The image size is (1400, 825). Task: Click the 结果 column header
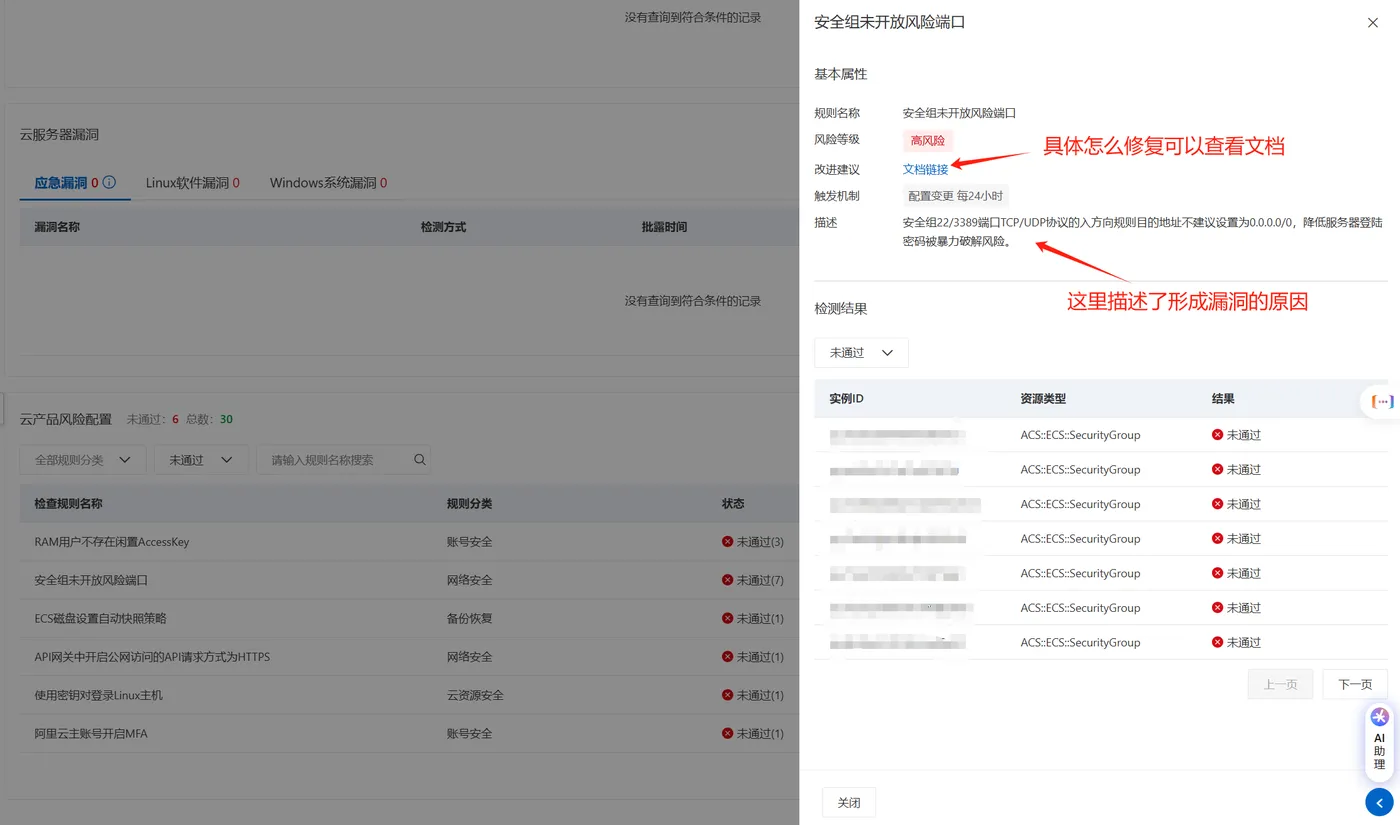(1223, 399)
